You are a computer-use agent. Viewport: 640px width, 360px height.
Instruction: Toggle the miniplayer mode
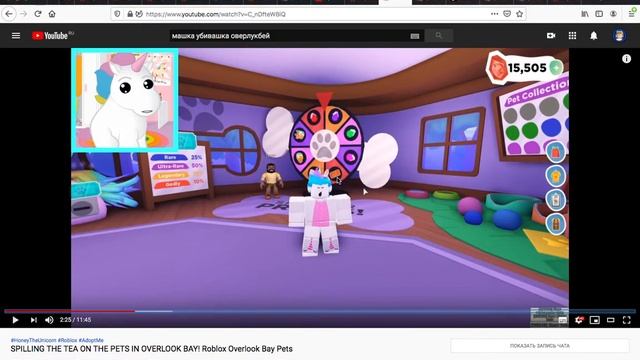595,320
